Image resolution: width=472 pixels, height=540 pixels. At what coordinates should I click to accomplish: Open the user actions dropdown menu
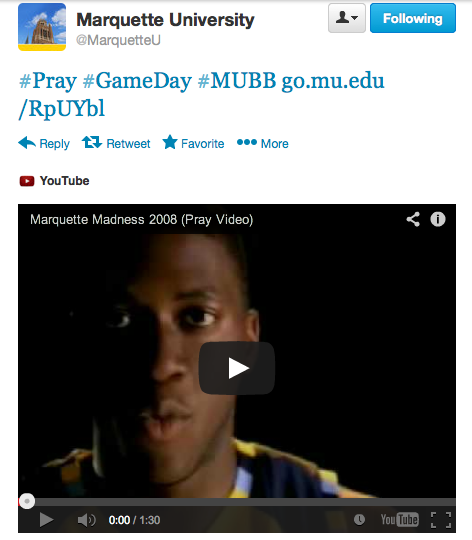(347, 18)
